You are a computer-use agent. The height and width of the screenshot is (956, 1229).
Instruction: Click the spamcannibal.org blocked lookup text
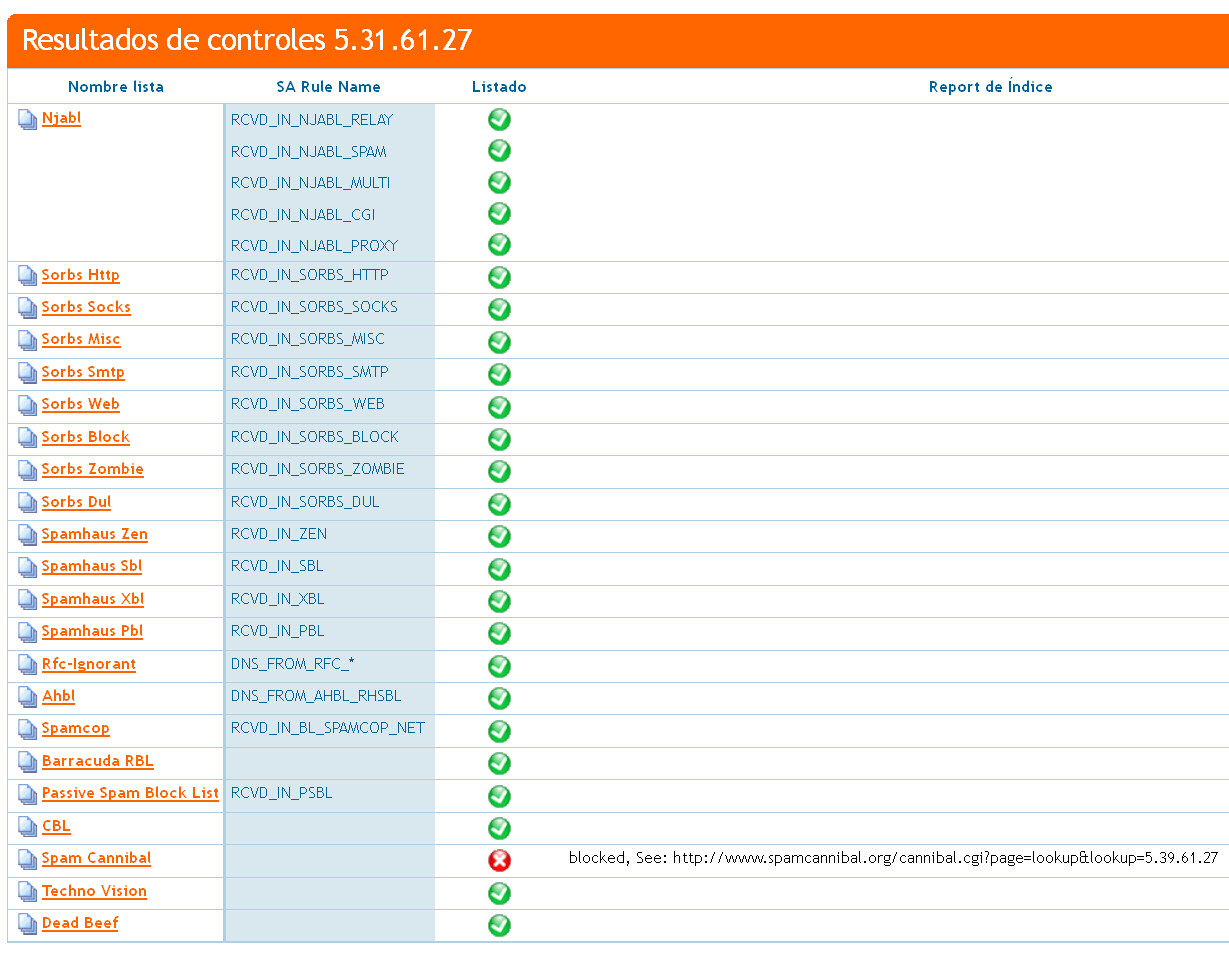pos(893,858)
